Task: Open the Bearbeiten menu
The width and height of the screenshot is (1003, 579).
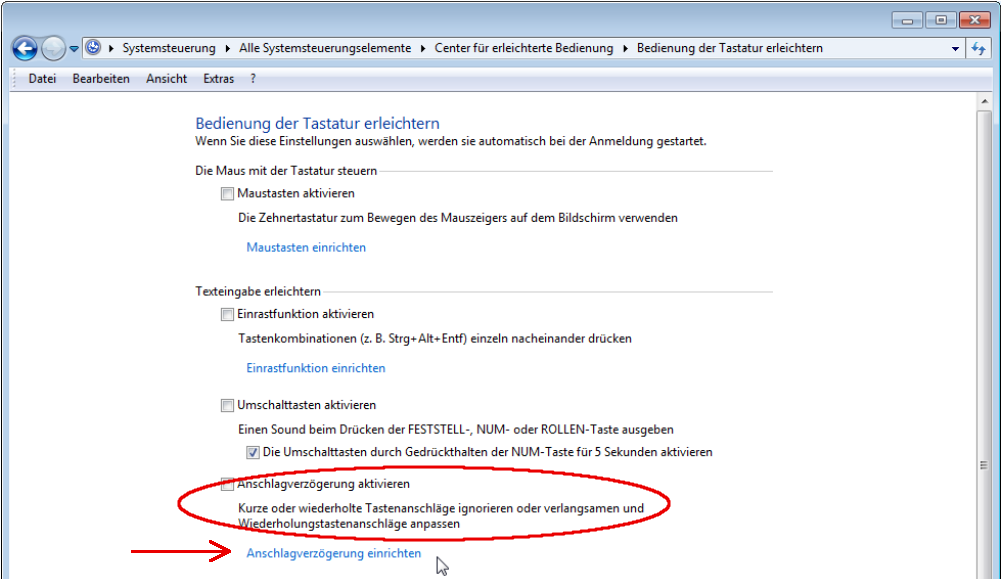Action: pos(101,79)
